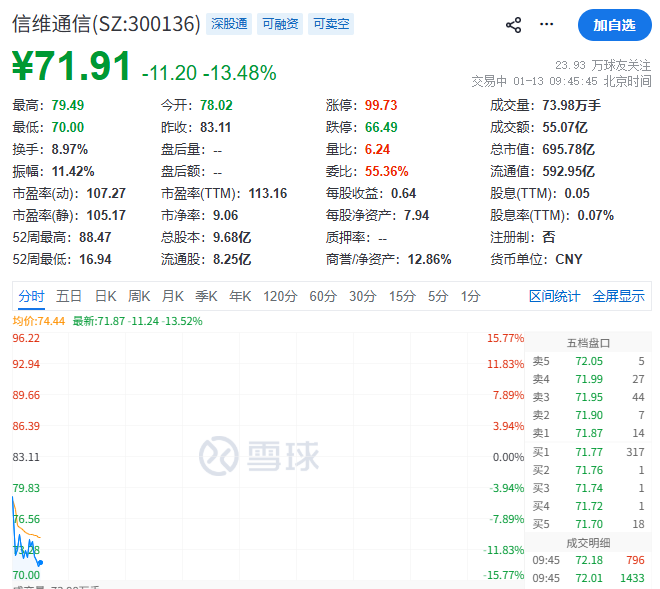This screenshot has width=660, height=589.
Task: Click the 买4 price 71.72
Action: tap(589, 506)
